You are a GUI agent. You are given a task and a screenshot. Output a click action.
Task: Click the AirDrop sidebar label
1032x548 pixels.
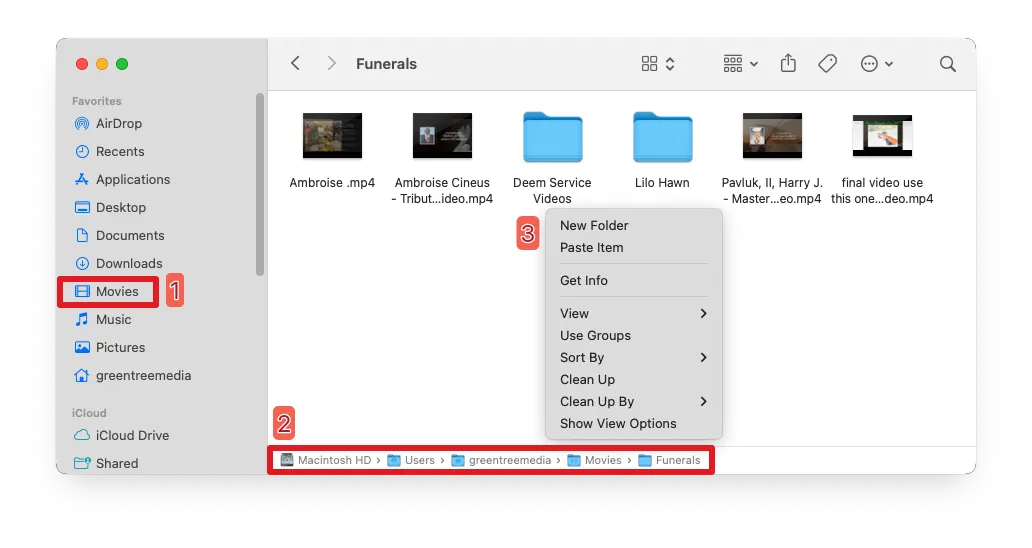coord(119,124)
